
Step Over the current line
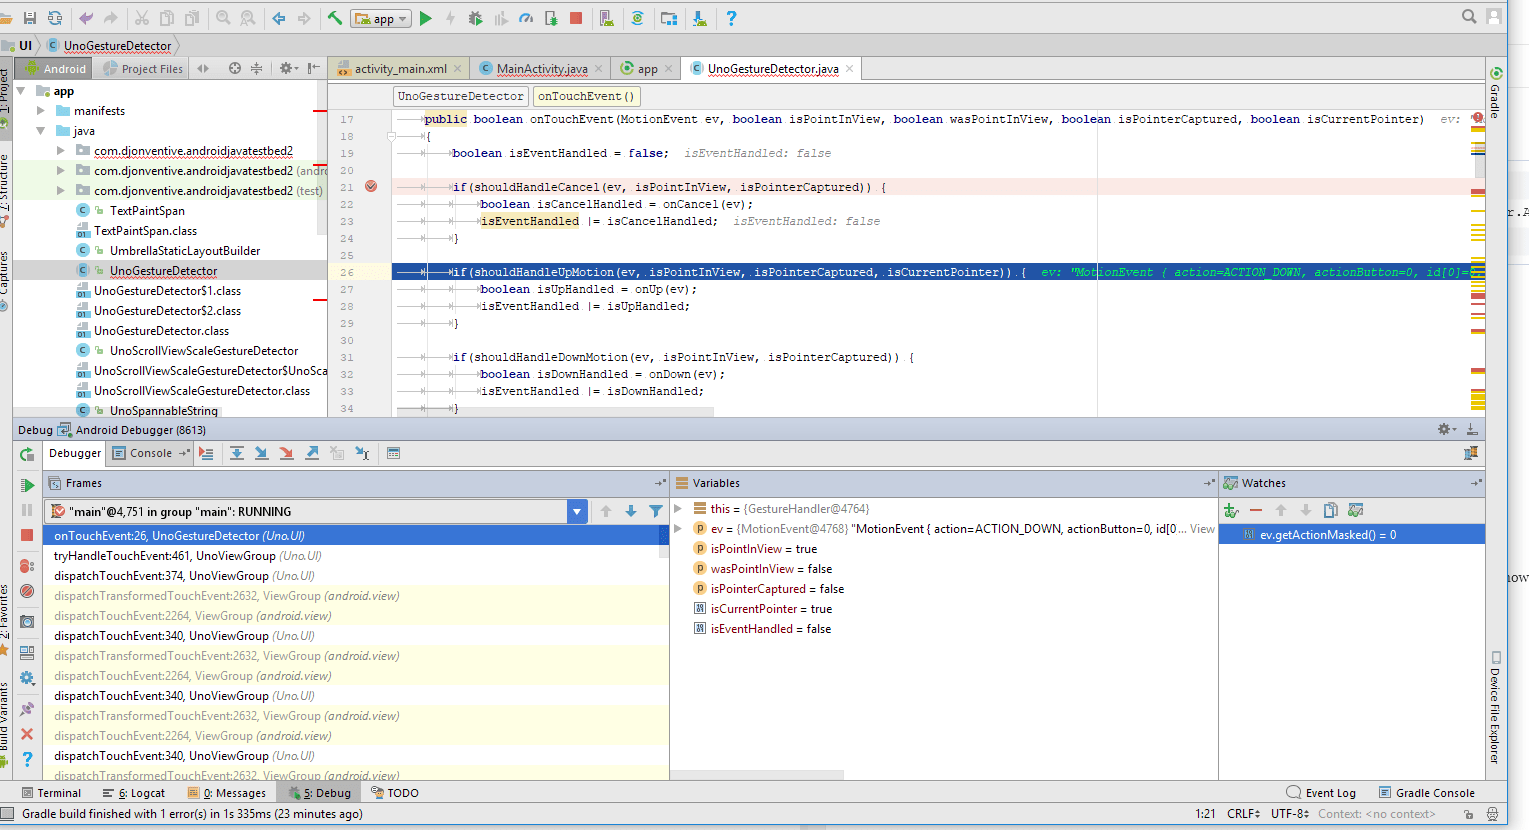pos(237,453)
